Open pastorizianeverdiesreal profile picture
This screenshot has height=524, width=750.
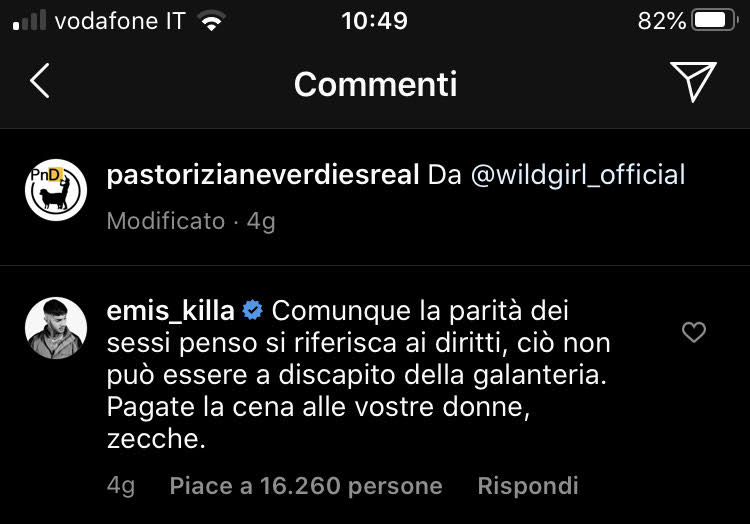pos(56,189)
